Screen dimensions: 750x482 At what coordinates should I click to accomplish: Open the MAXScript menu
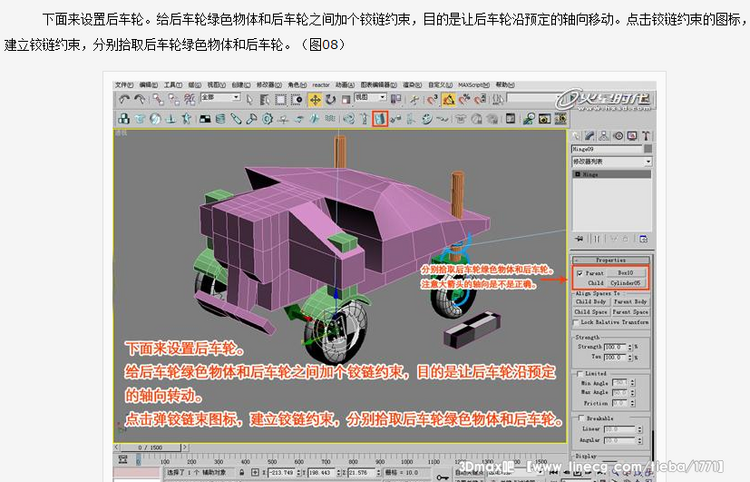pyautogui.click(x=474, y=85)
